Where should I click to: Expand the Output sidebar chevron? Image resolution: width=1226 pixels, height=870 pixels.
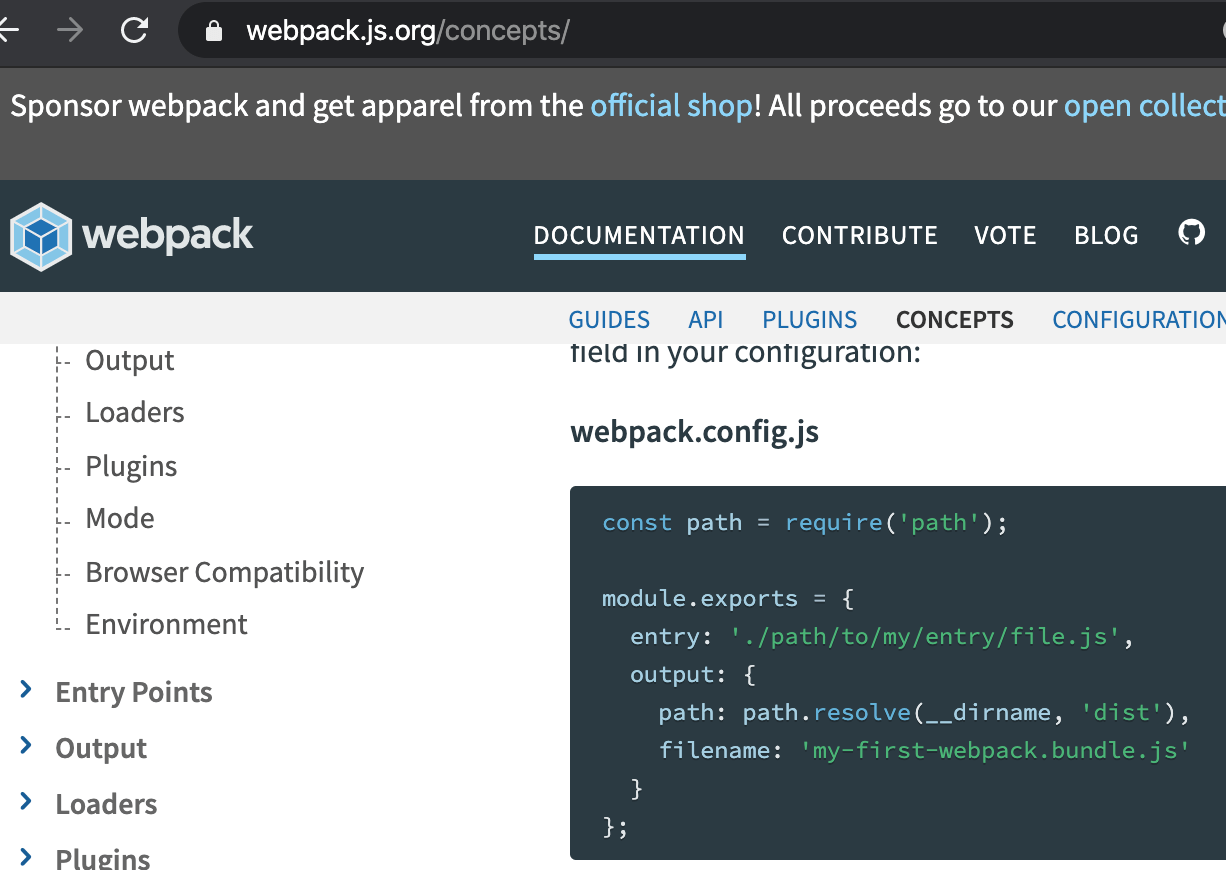26,746
